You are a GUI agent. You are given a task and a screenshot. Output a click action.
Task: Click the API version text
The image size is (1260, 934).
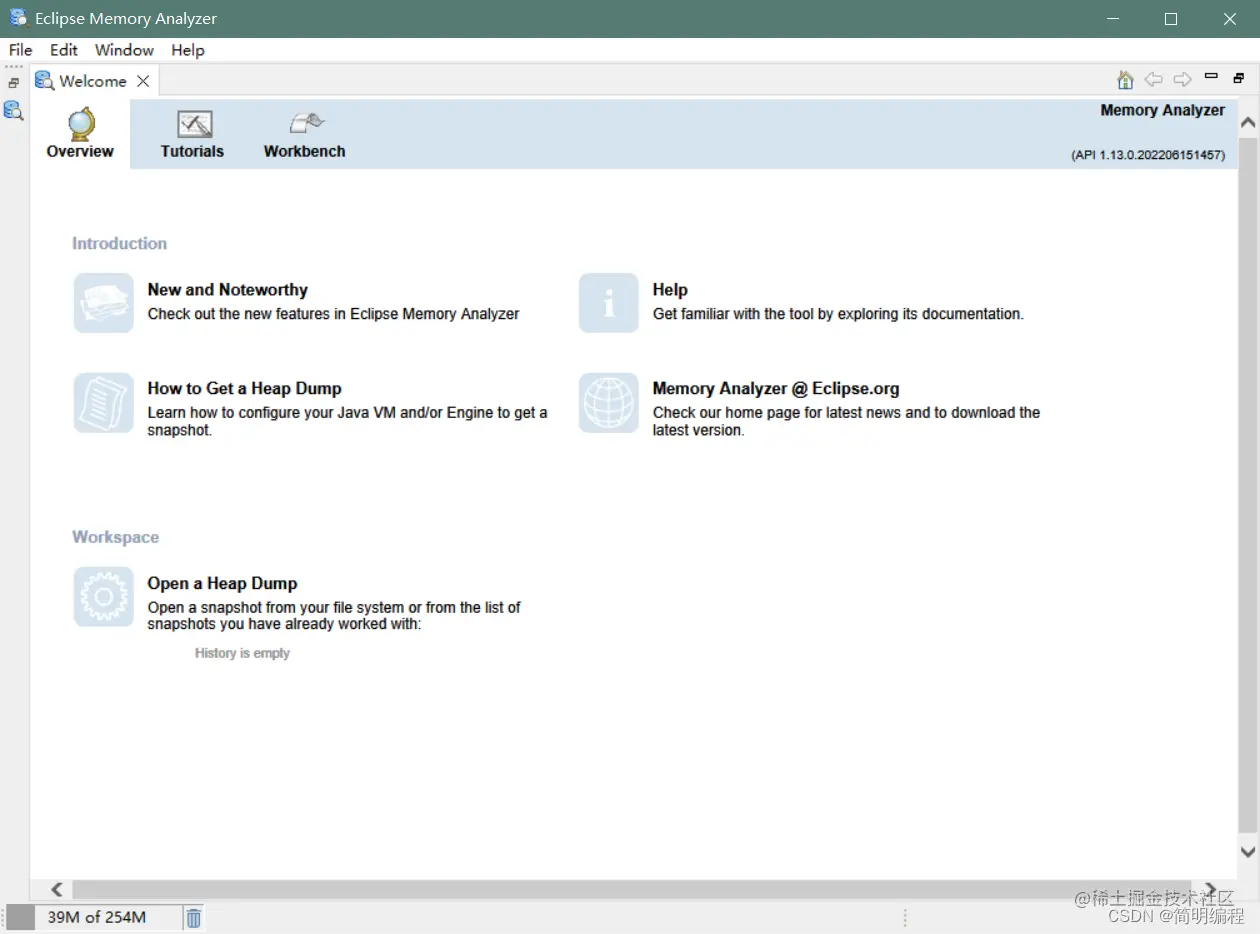(x=1148, y=155)
